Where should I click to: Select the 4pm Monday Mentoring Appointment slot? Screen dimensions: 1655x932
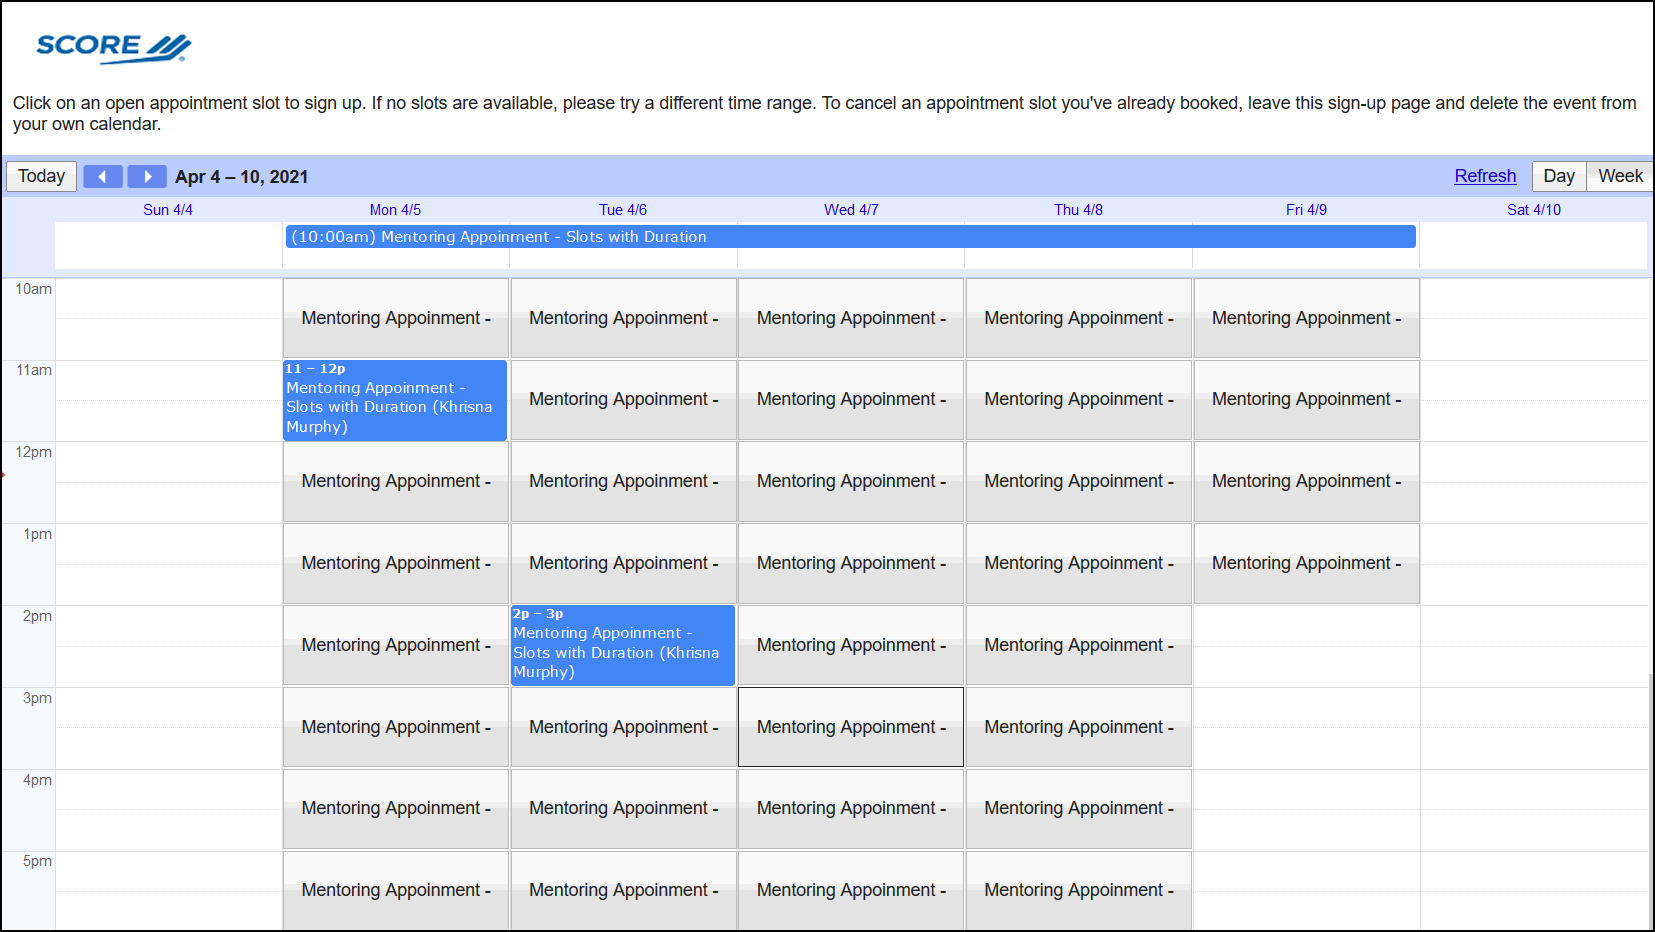(395, 808)
